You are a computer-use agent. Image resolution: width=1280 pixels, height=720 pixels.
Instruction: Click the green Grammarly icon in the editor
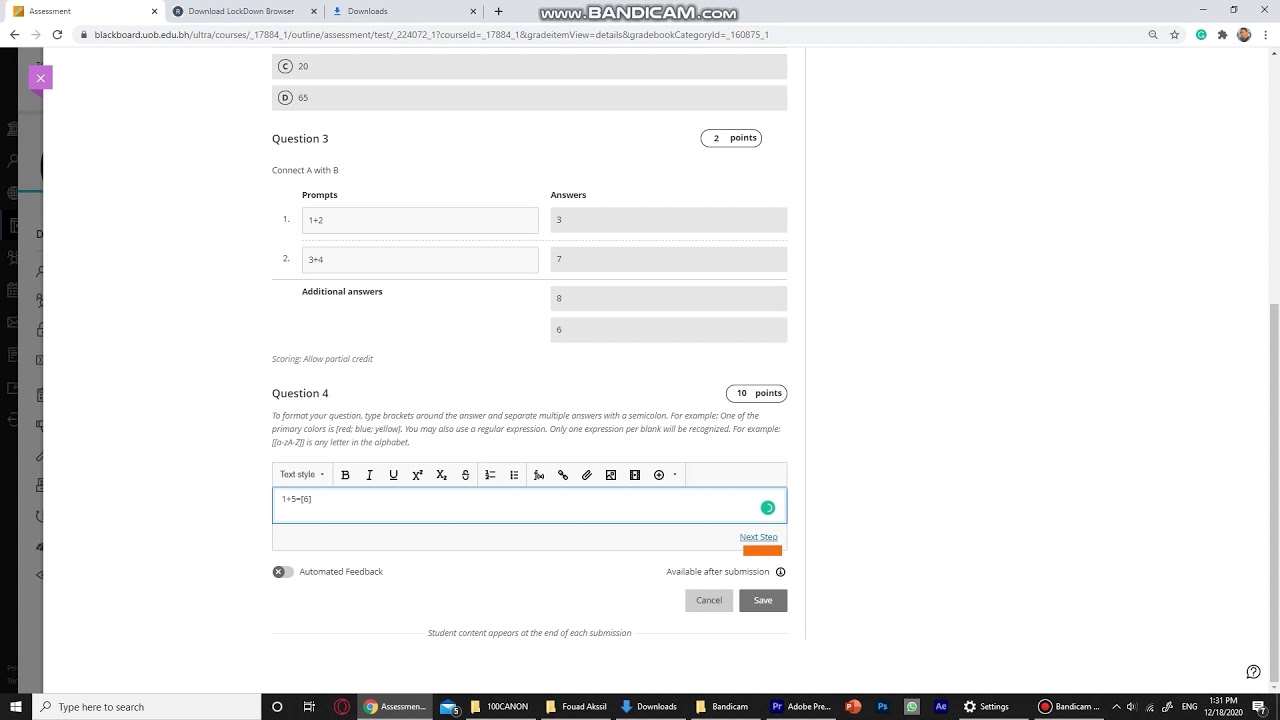click(x=768, y=508)
